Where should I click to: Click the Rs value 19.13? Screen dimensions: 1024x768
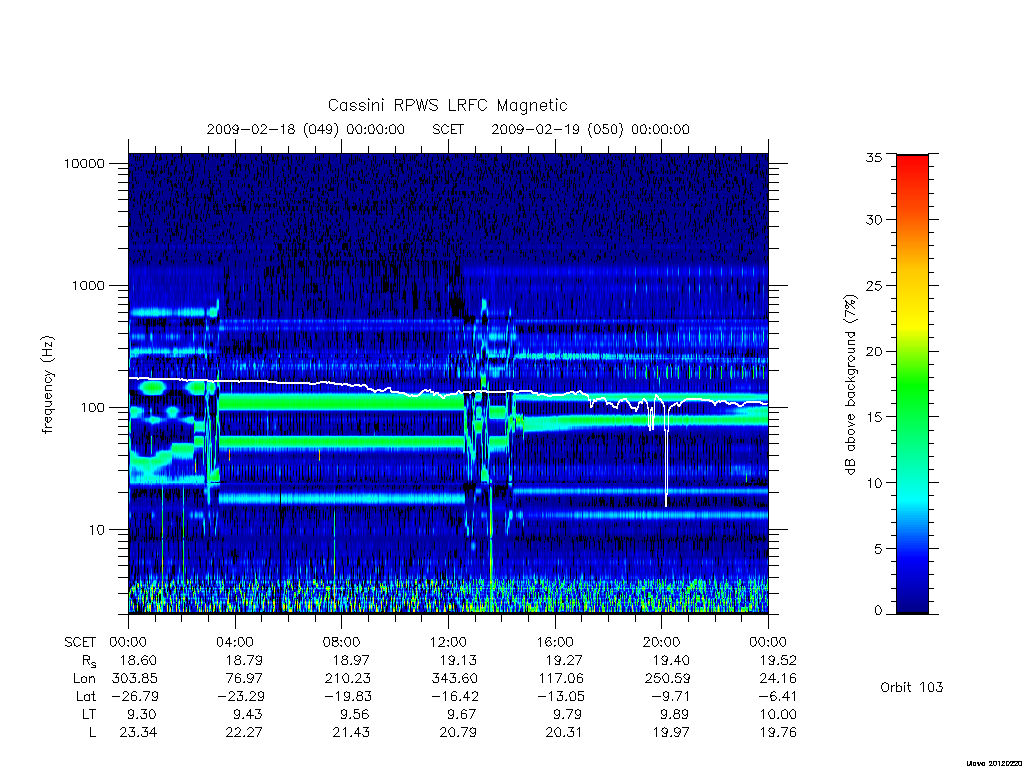click(458, 660)
